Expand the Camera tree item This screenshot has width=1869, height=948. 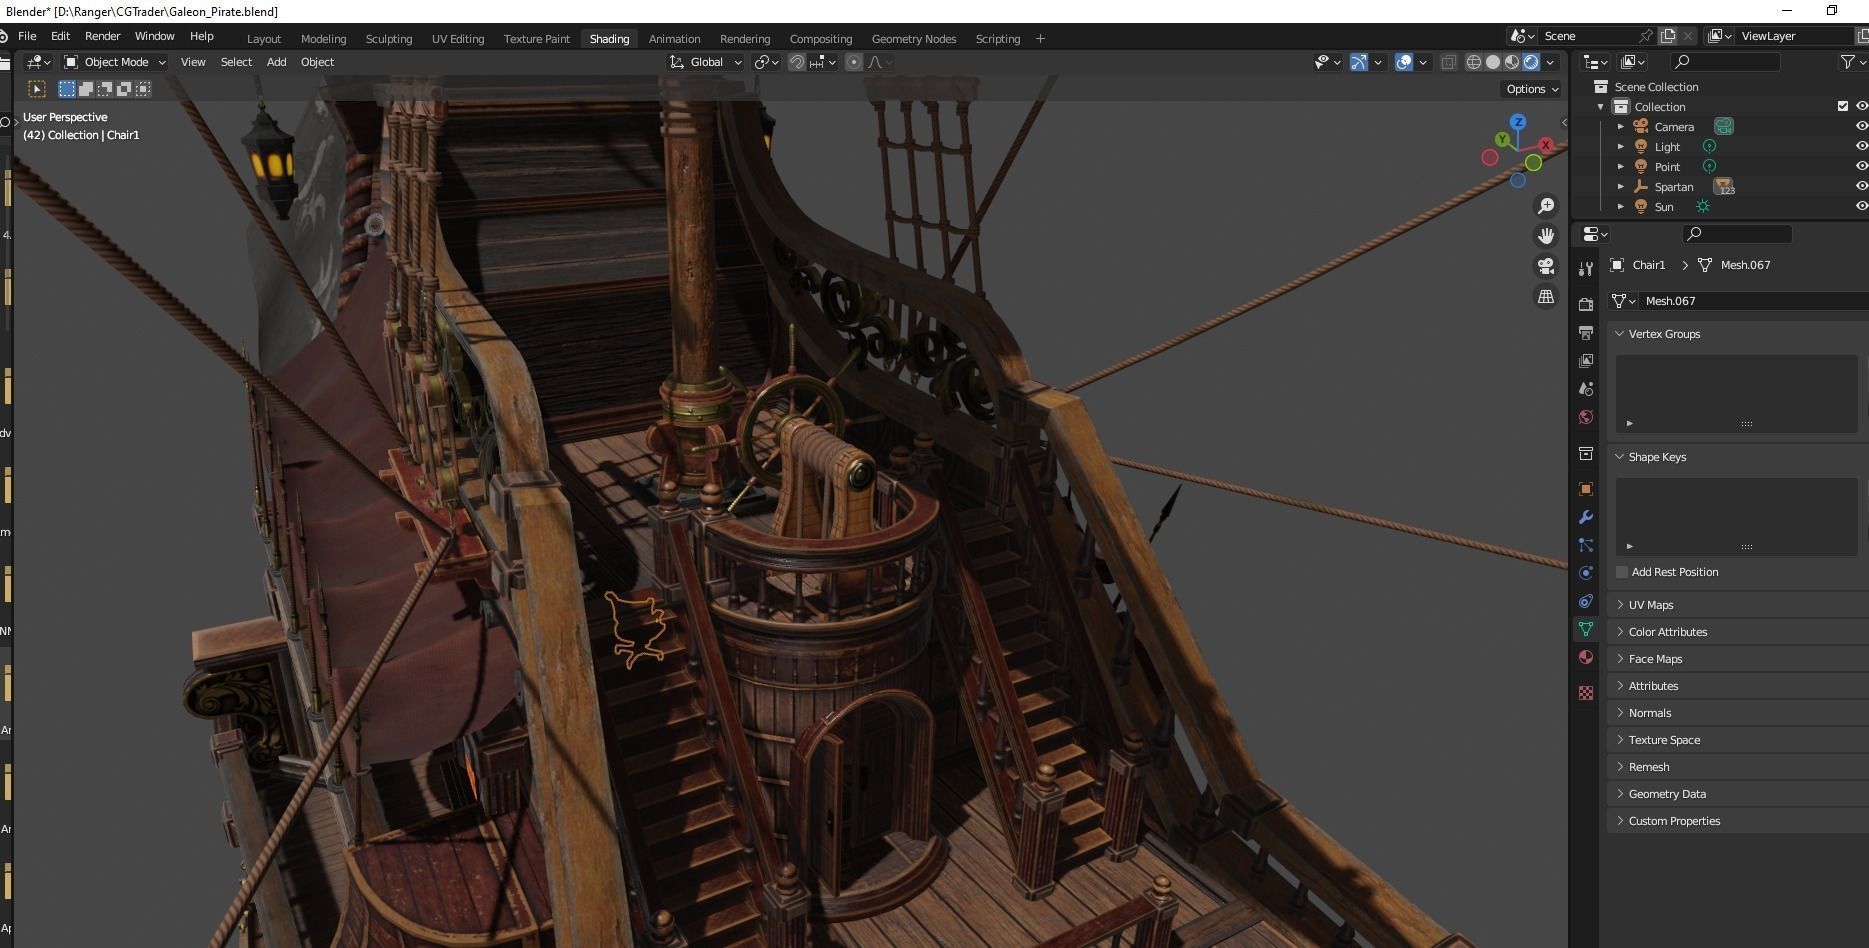(x=1621, y=127)
